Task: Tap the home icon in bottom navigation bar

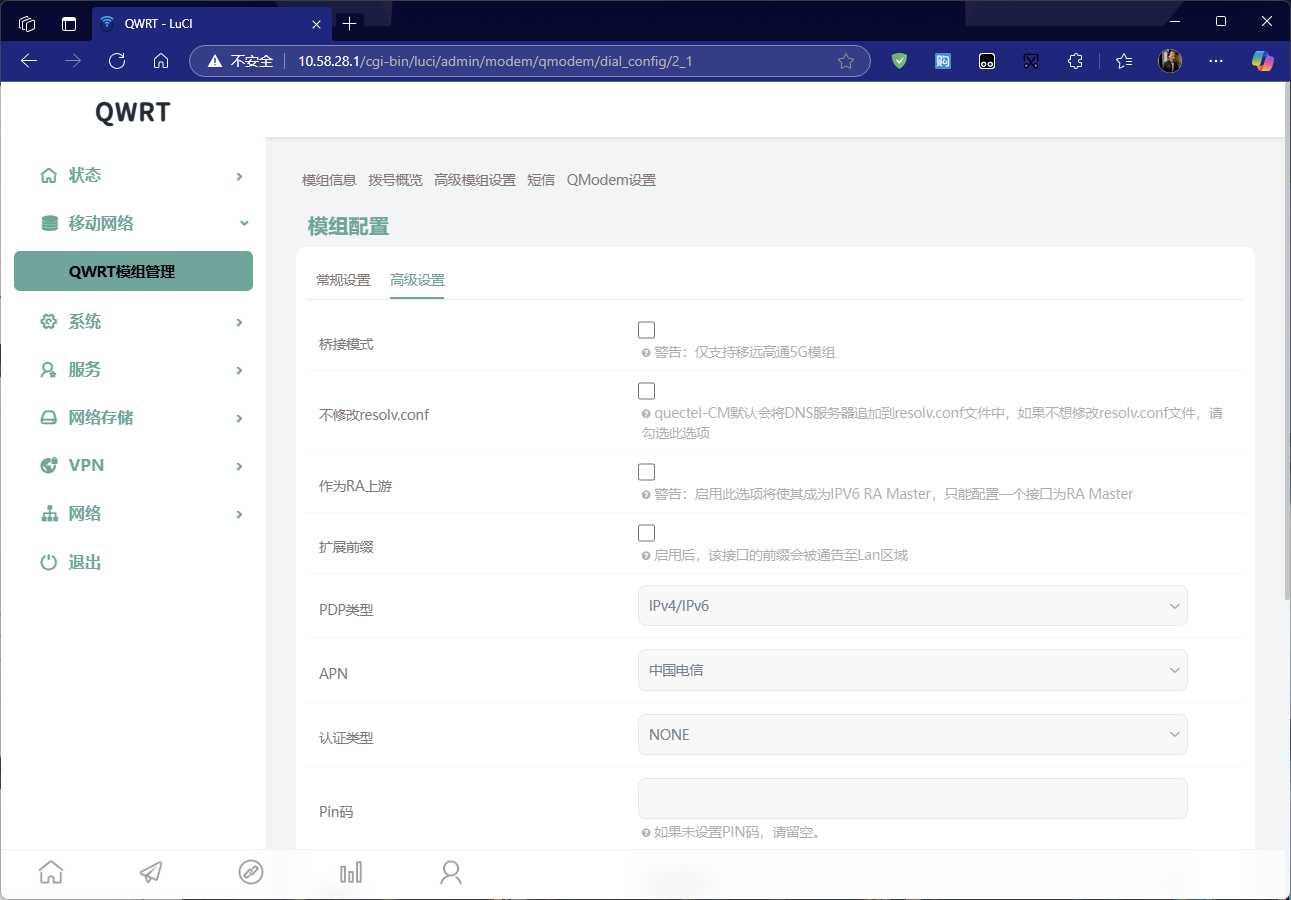Action: click(51, 872)
